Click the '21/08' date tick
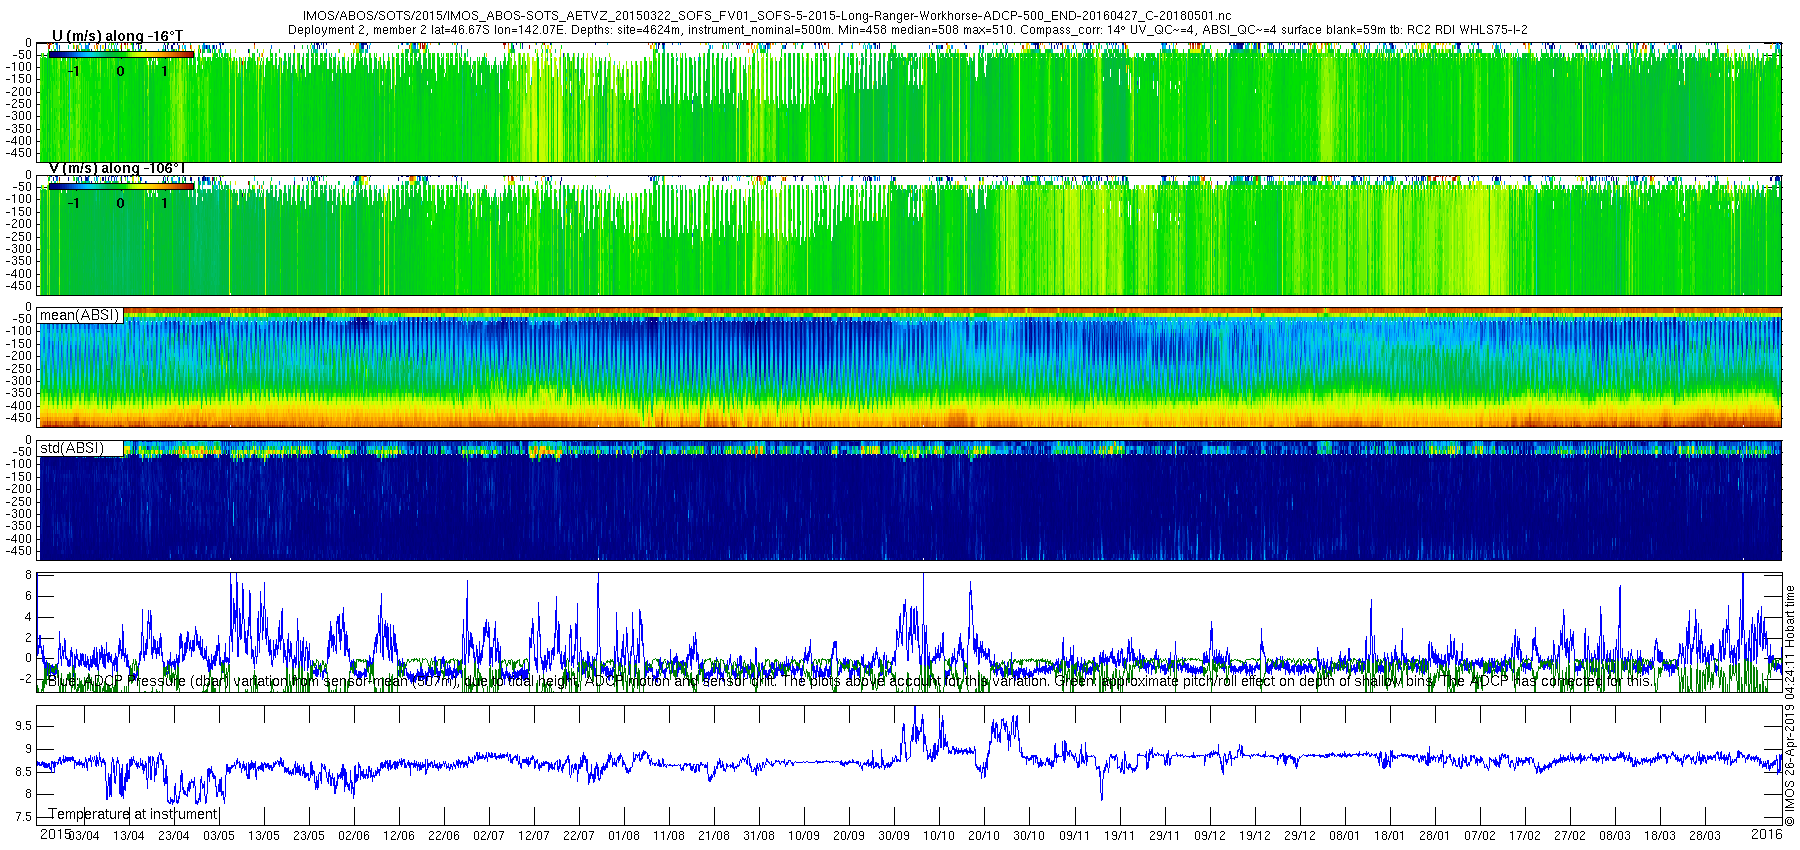Screen dimensions: 1800x850 [714, 836]
